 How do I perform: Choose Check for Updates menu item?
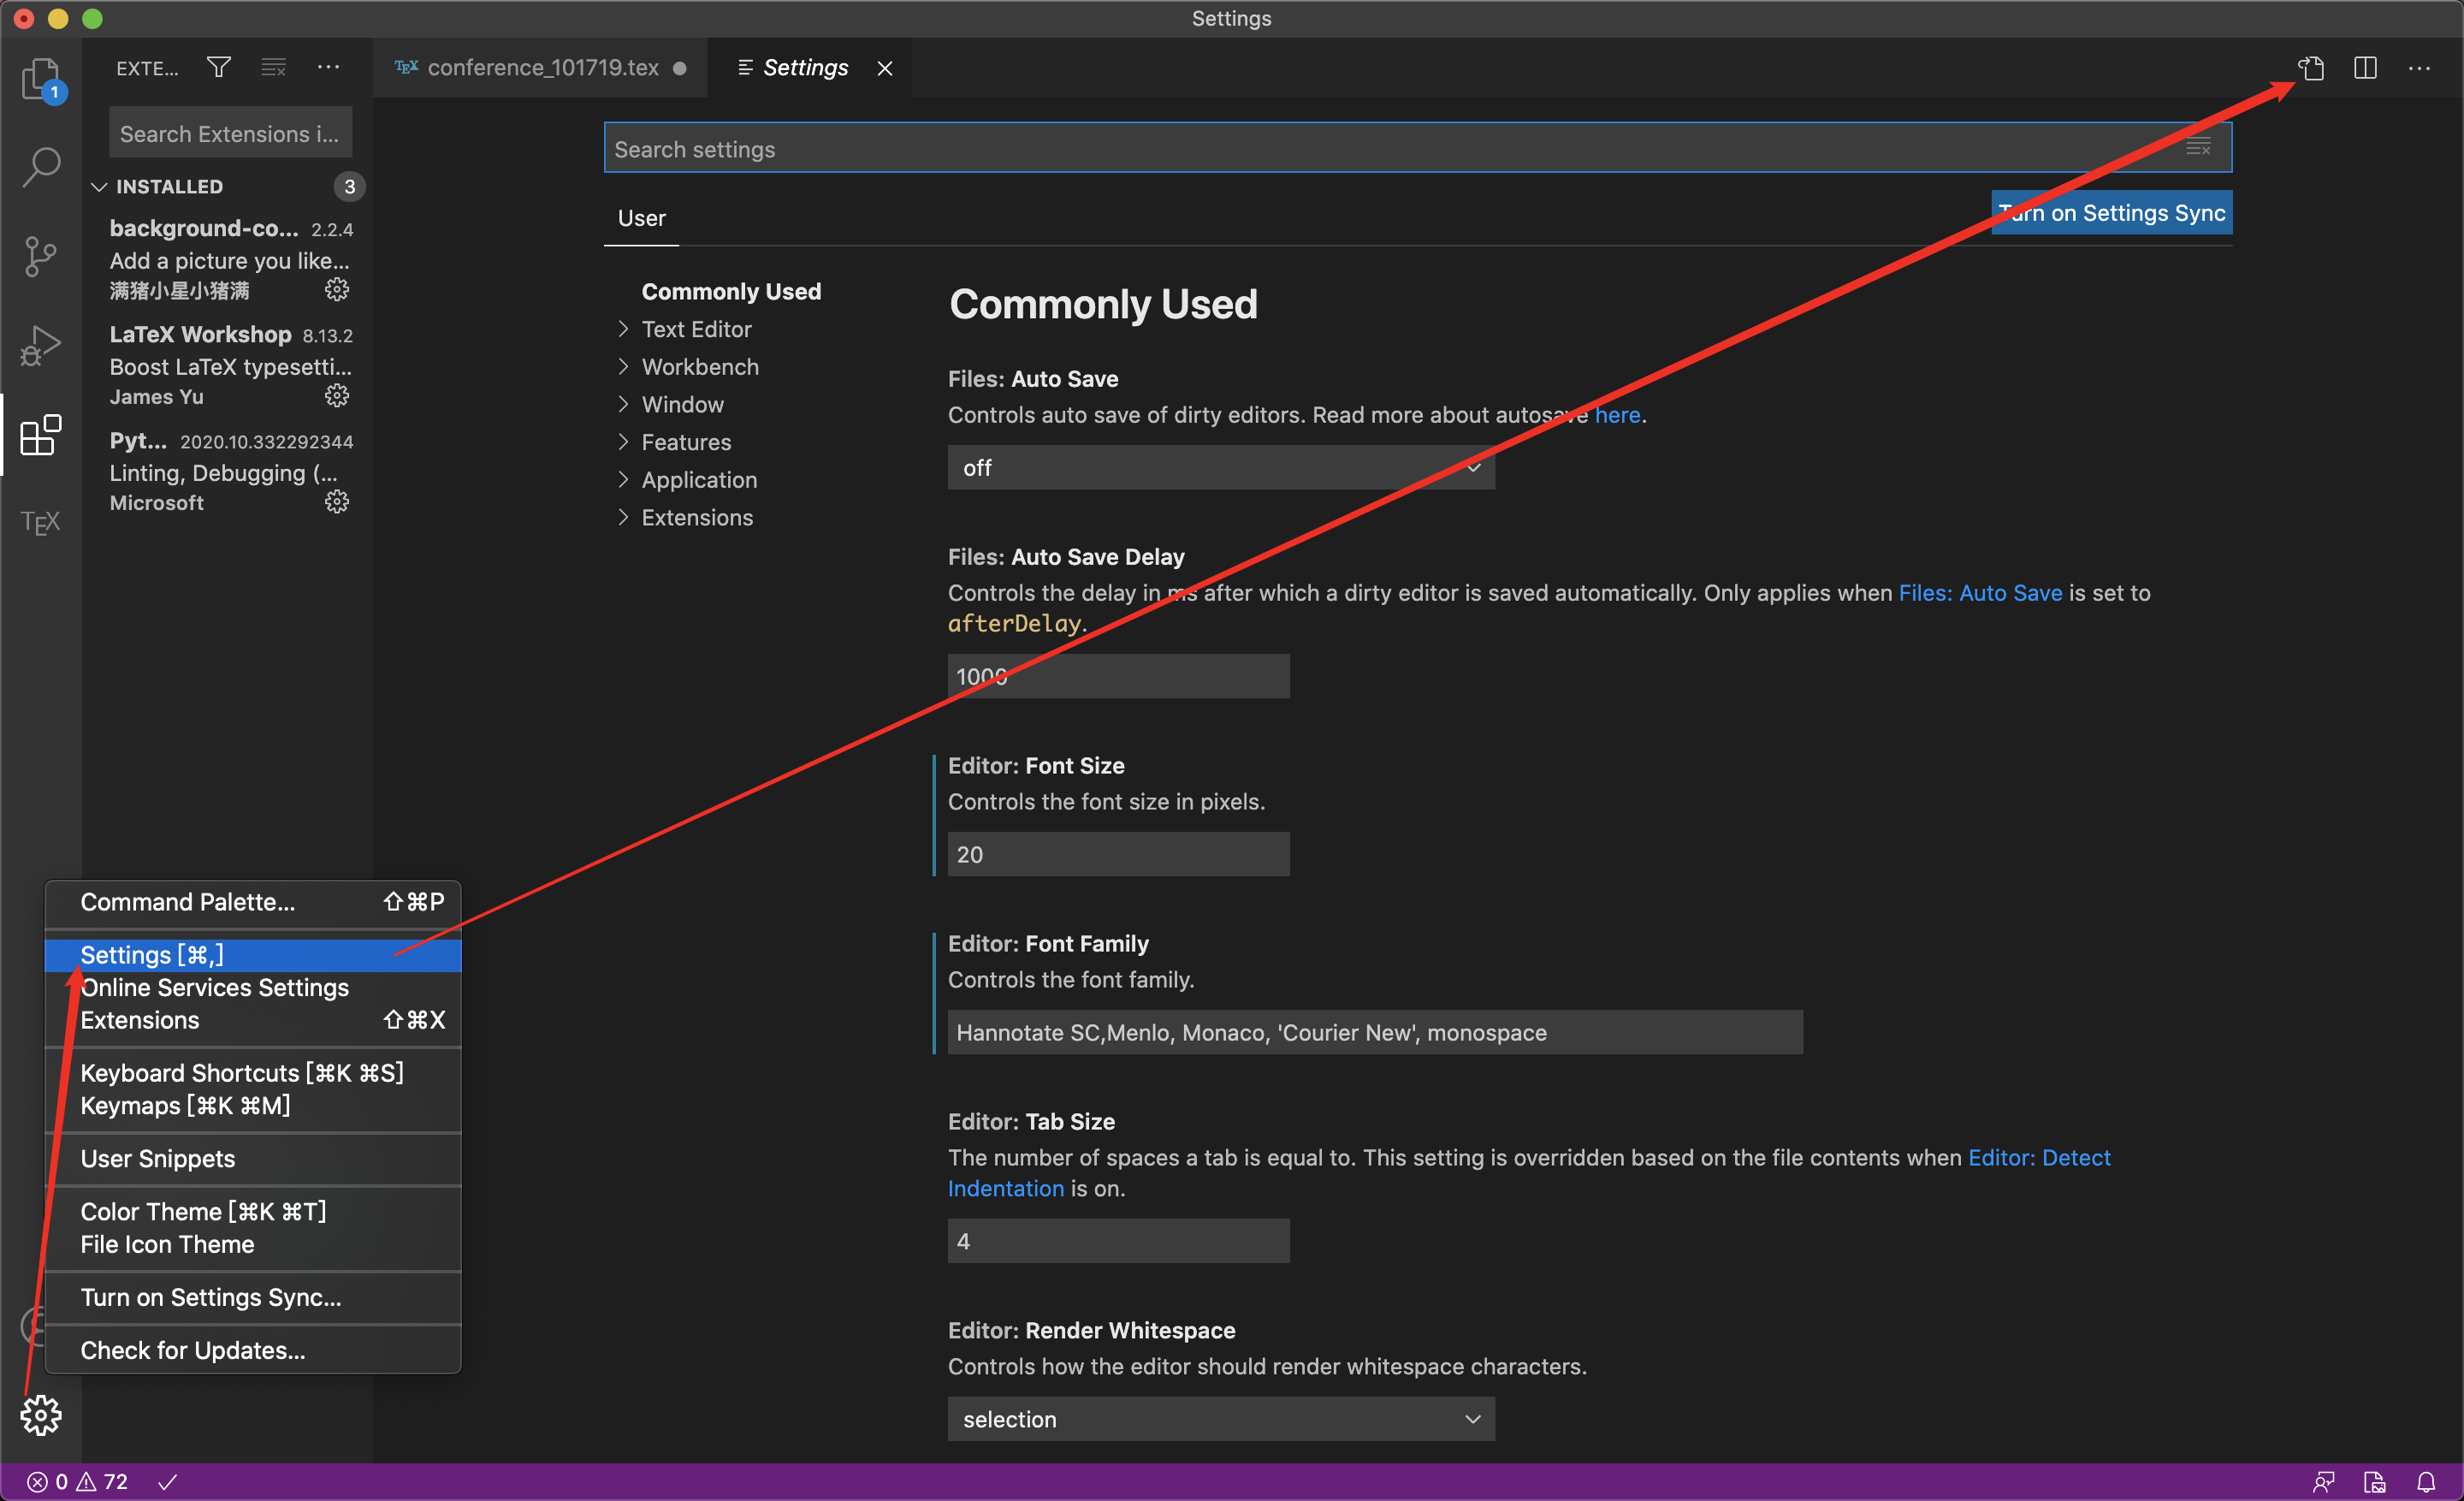(253, 1351)
